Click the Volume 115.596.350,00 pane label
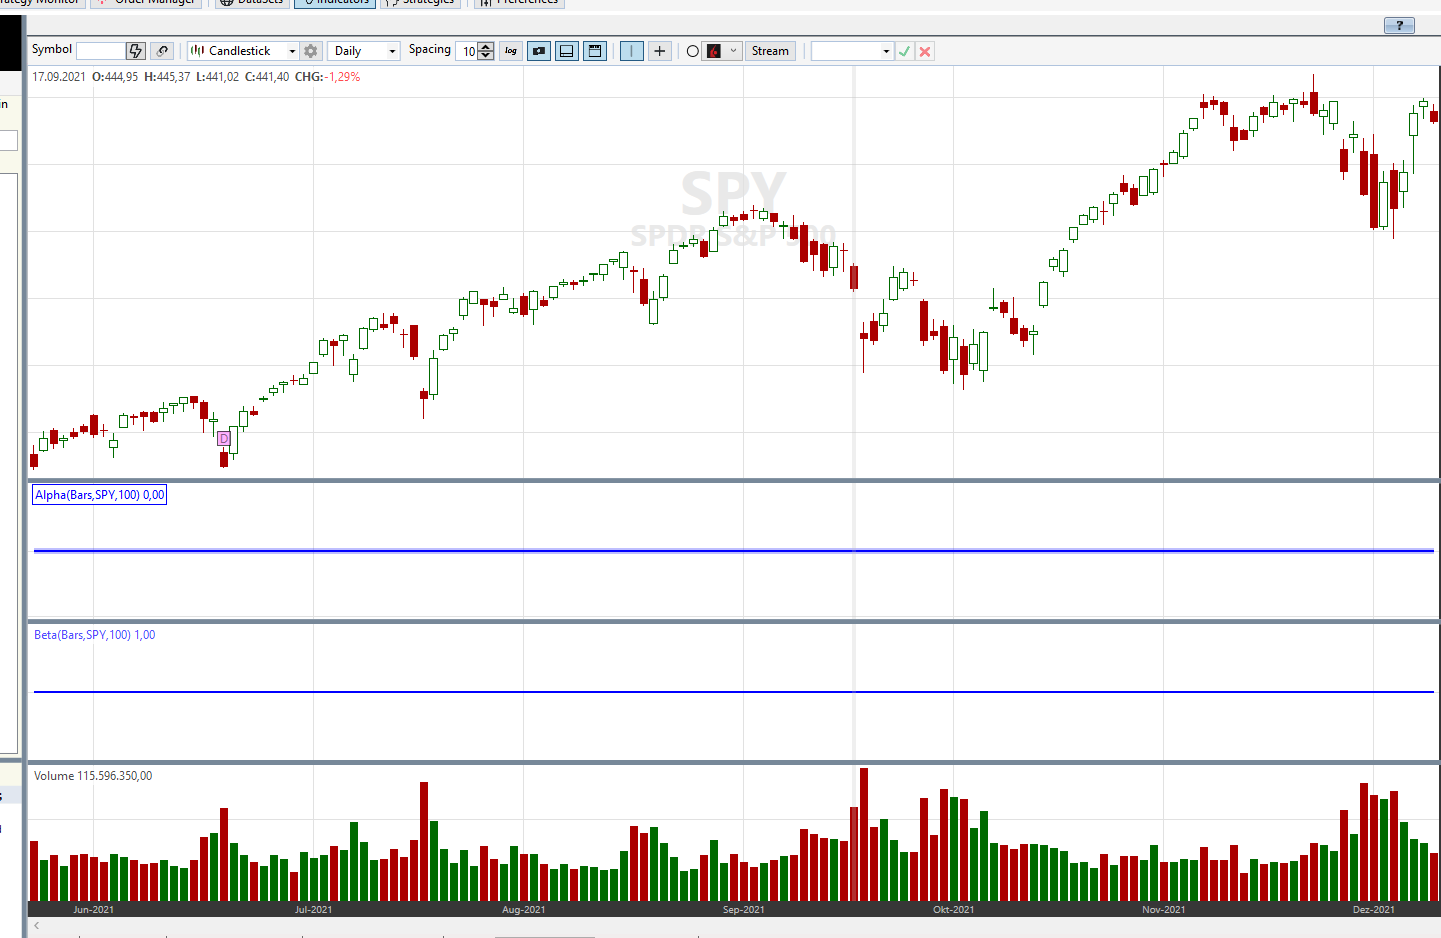 [93, 776]
